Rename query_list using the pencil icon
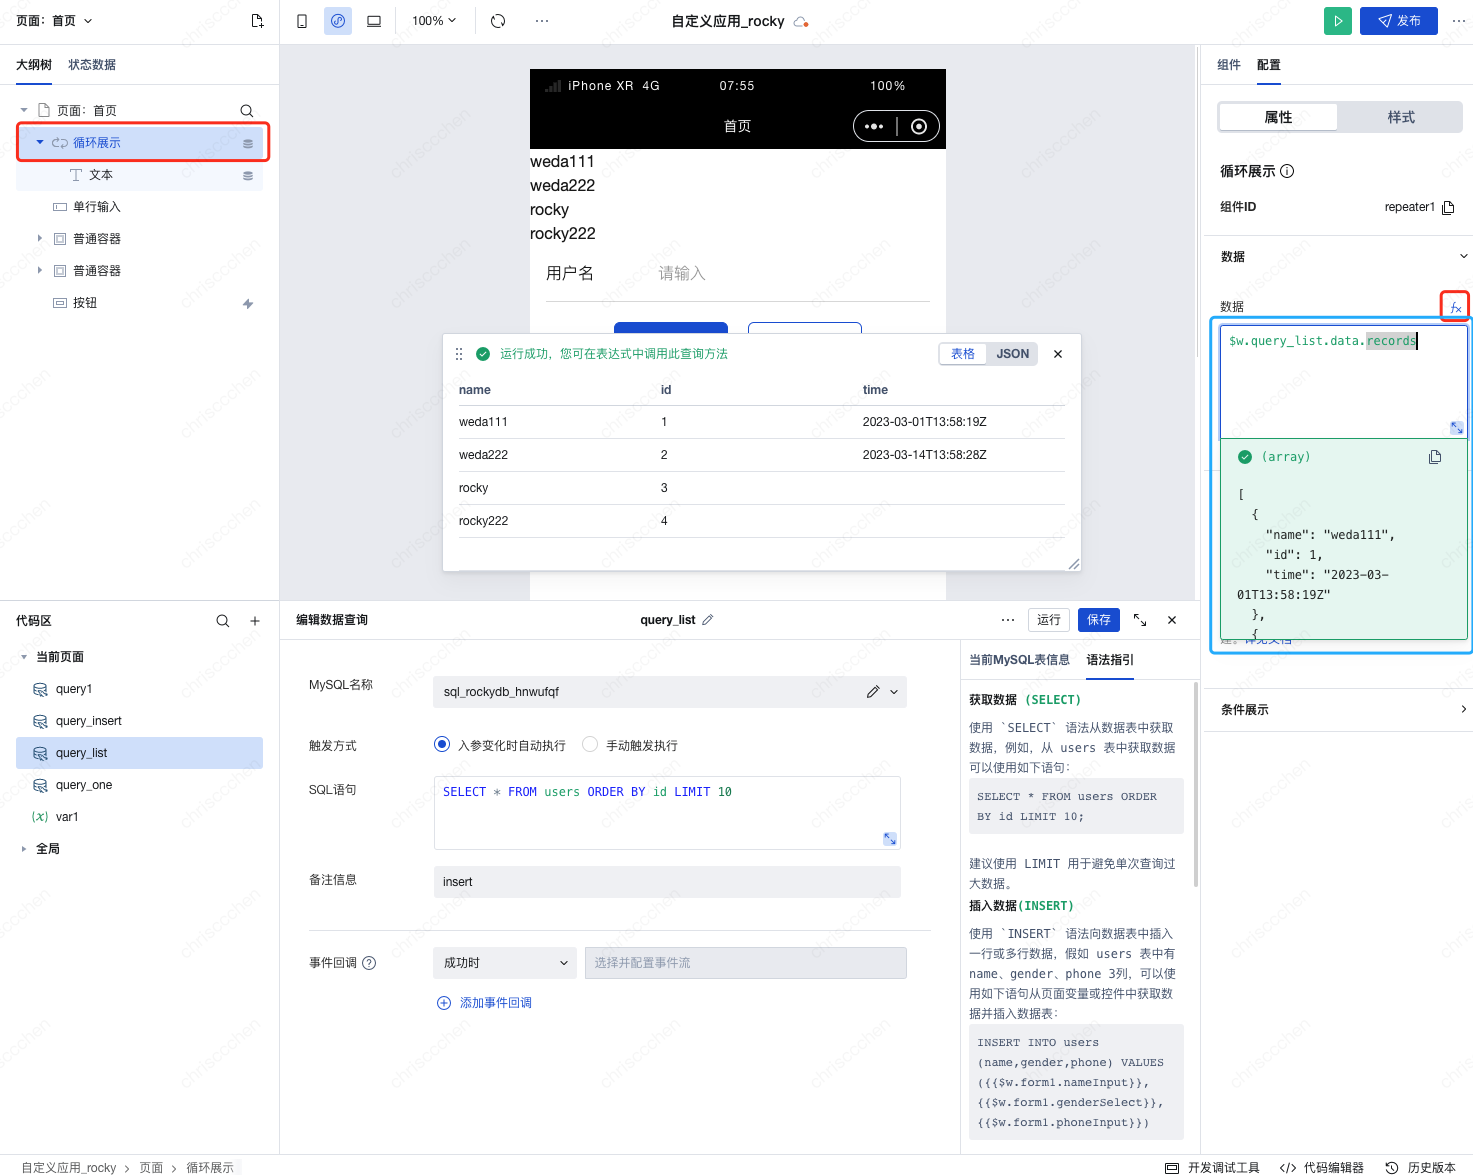This screenshot has width=1473, height=1175. [x=708, y=620]
